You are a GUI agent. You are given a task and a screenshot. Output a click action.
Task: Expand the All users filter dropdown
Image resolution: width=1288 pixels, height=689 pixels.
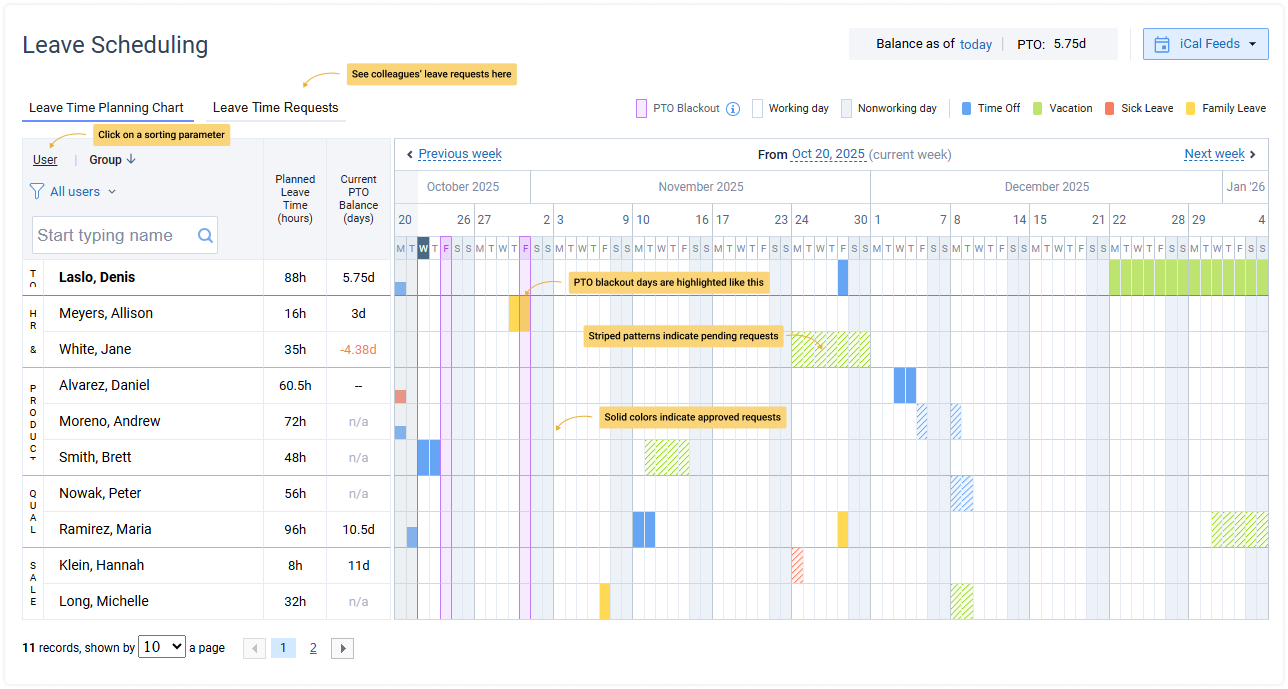[x=111, y=192]
